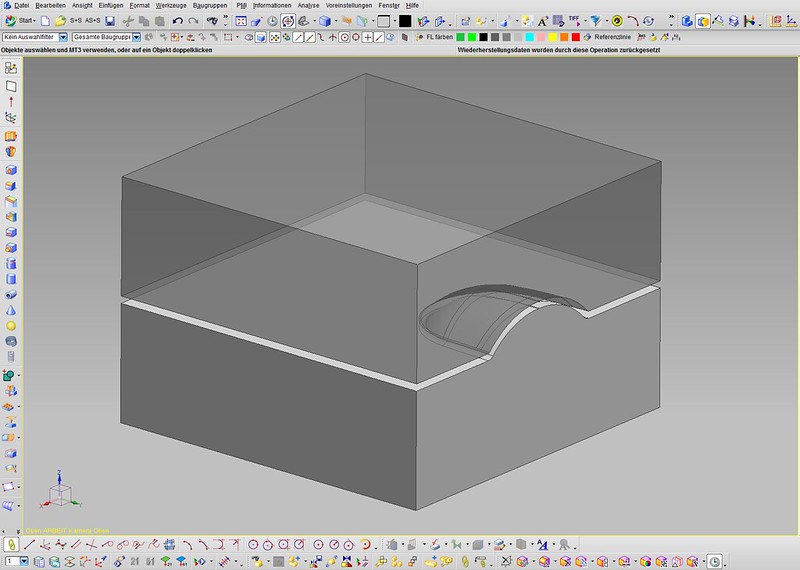Click the undo arrow icon

(x=178, y=21)
